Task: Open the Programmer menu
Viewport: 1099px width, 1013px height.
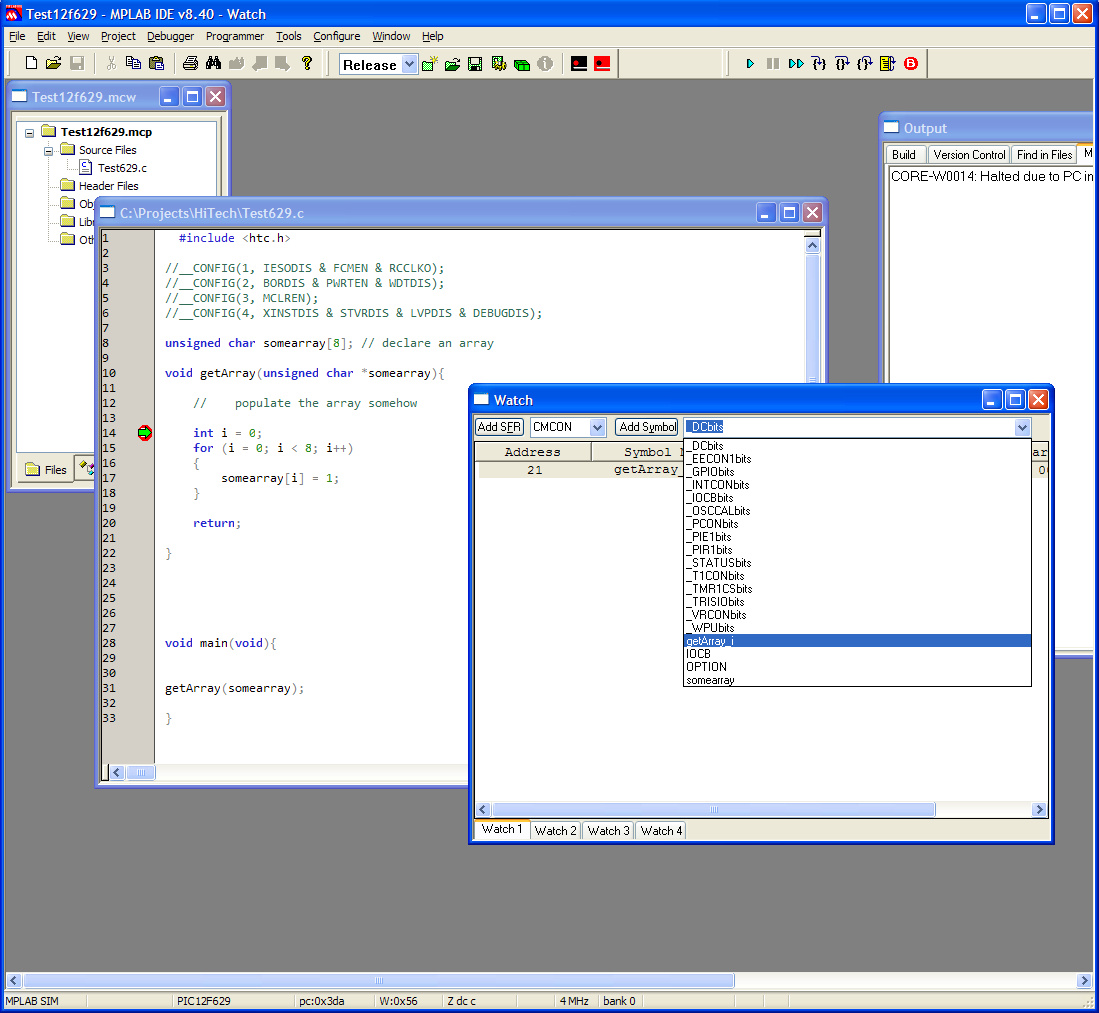Action: point(235,36)
